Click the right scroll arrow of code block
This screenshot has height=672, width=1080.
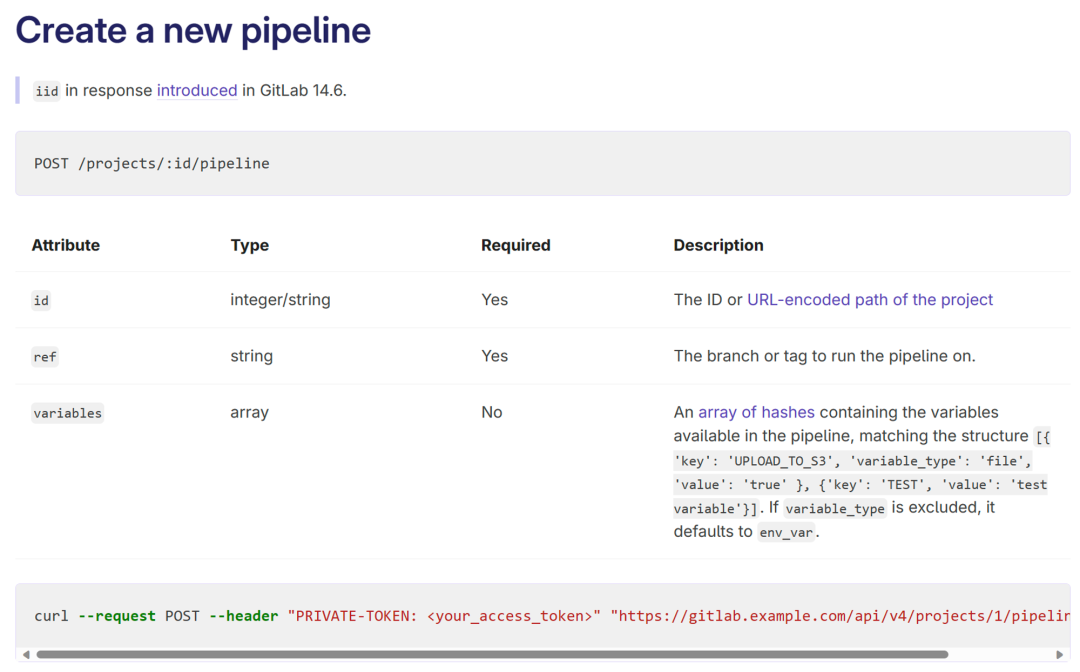pos(1060,655)
